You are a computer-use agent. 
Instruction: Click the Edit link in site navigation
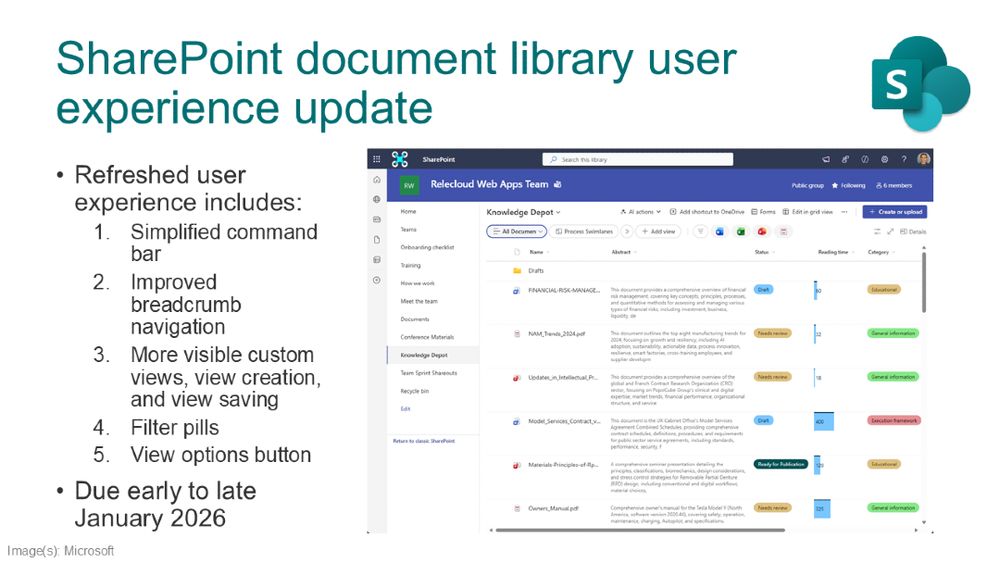(x=405, y=409)
